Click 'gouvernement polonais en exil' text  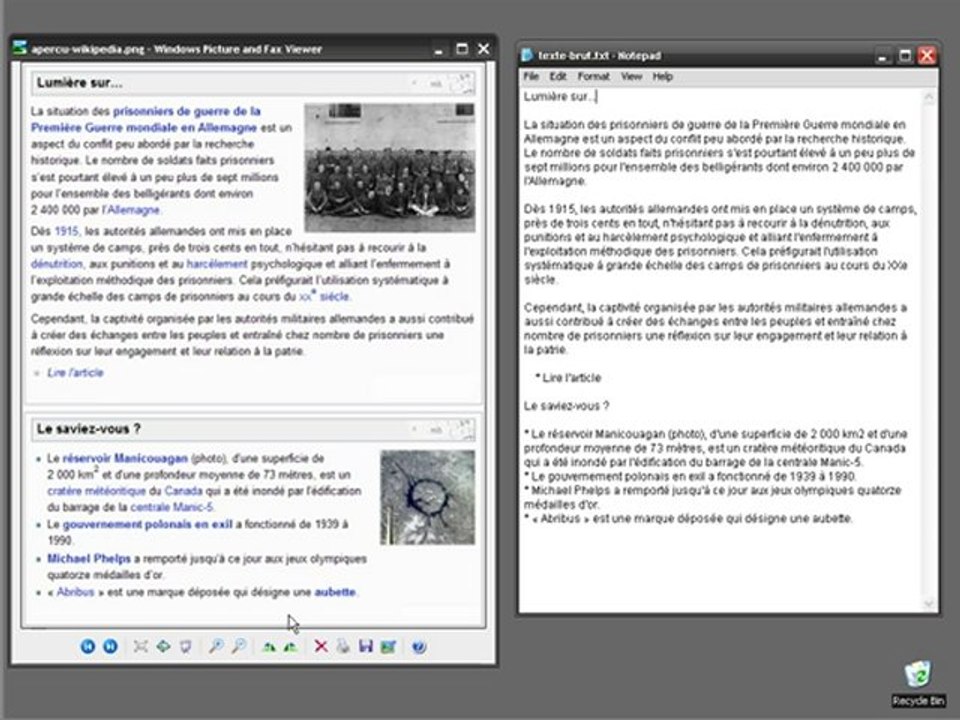click(148, 524)
